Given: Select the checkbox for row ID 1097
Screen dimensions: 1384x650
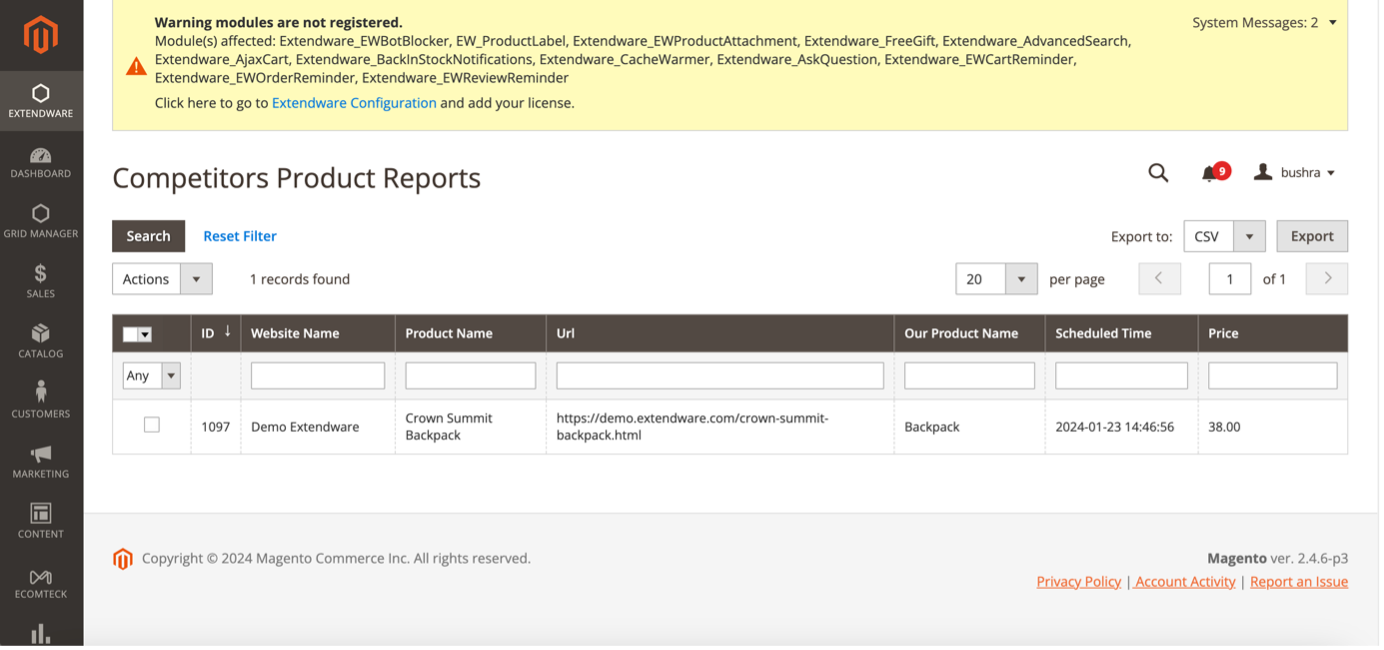Looking at the screenshot, I should (152, 425).
